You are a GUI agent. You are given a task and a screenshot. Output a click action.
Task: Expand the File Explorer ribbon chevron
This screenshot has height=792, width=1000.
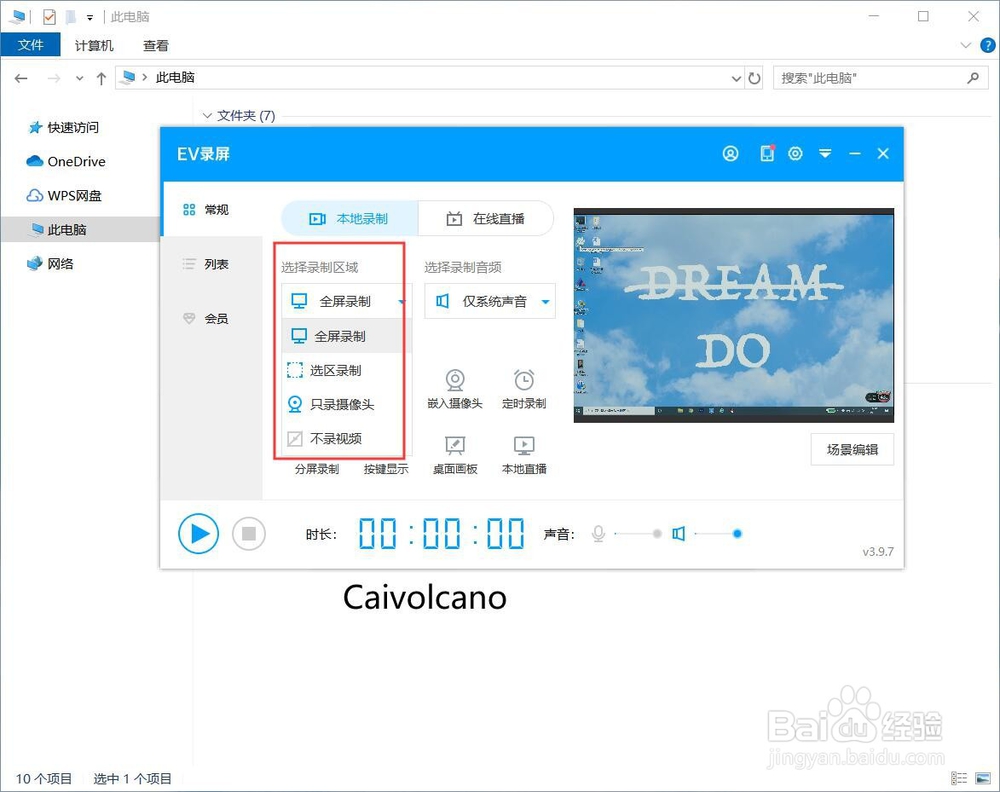click(966, 45)
